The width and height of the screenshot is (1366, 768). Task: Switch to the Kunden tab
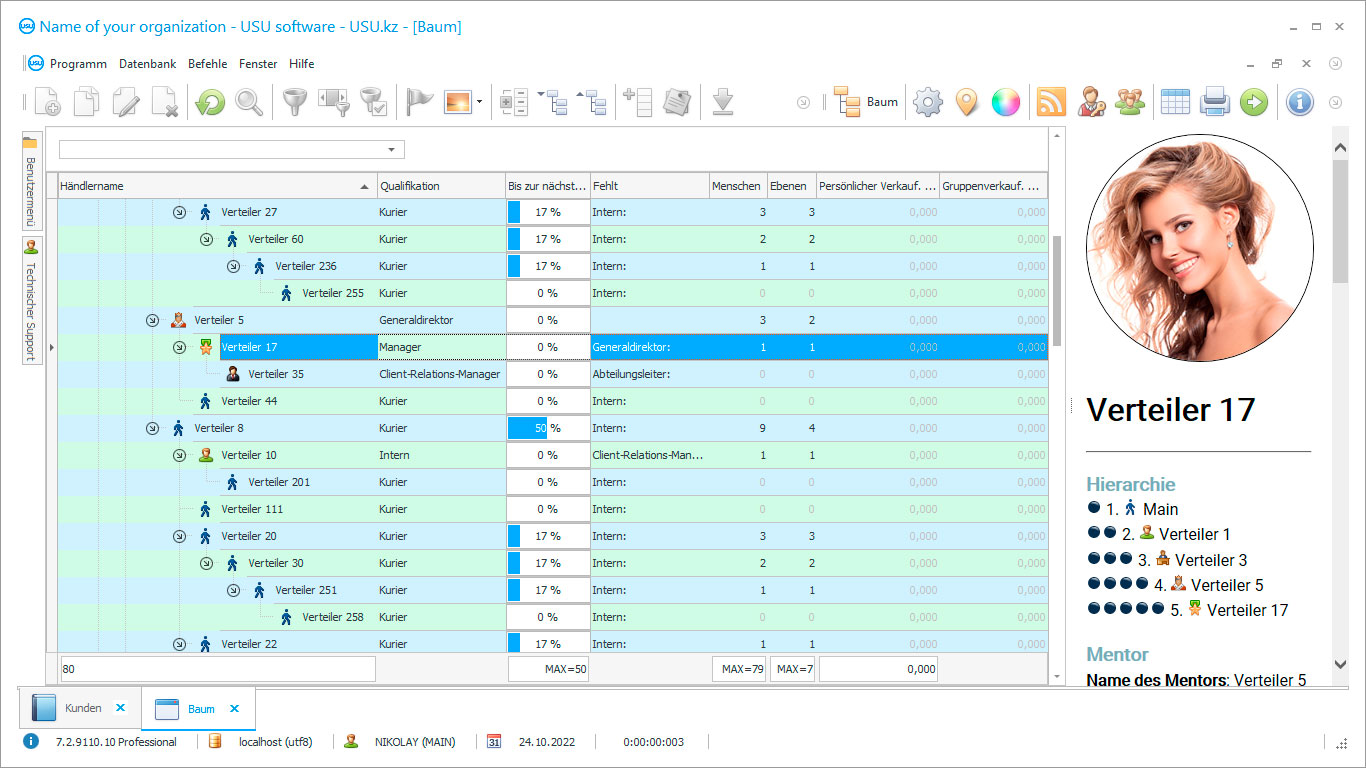click(83, 708)
